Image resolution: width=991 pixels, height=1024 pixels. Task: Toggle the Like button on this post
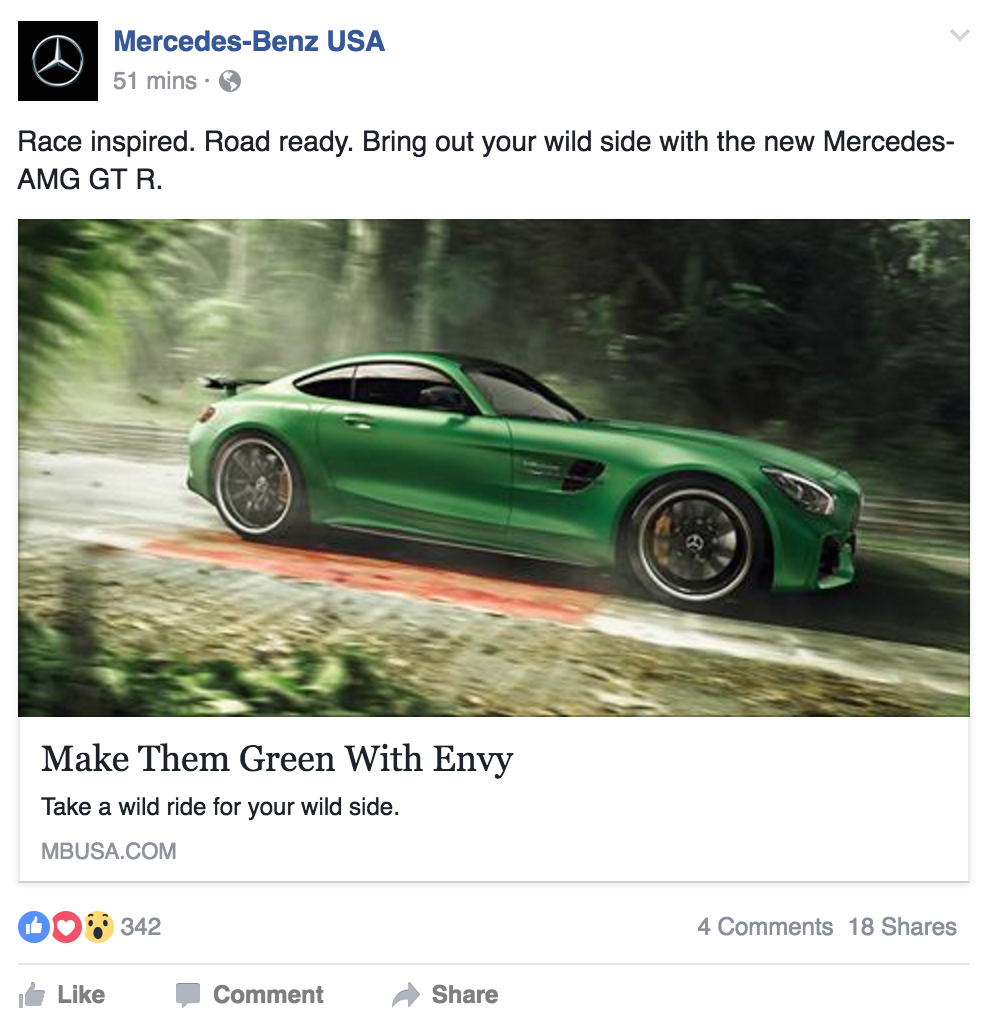[62, 995]
